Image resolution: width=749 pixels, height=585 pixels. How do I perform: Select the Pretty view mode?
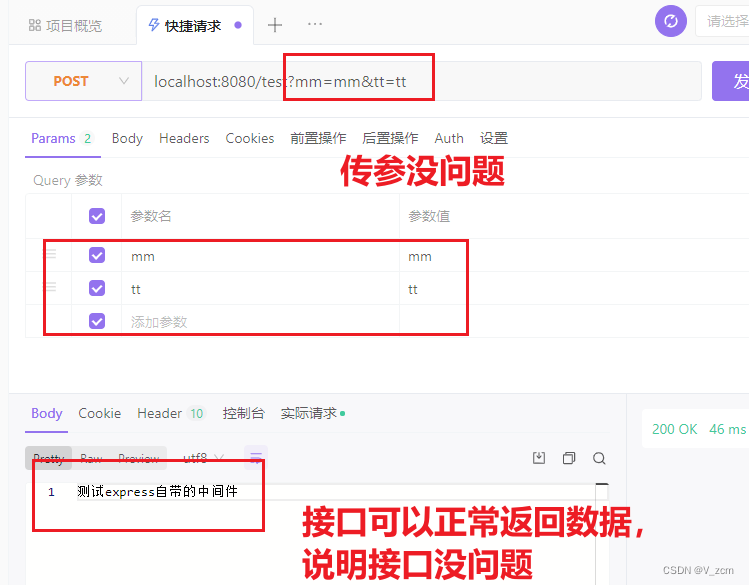click(49, 458)
